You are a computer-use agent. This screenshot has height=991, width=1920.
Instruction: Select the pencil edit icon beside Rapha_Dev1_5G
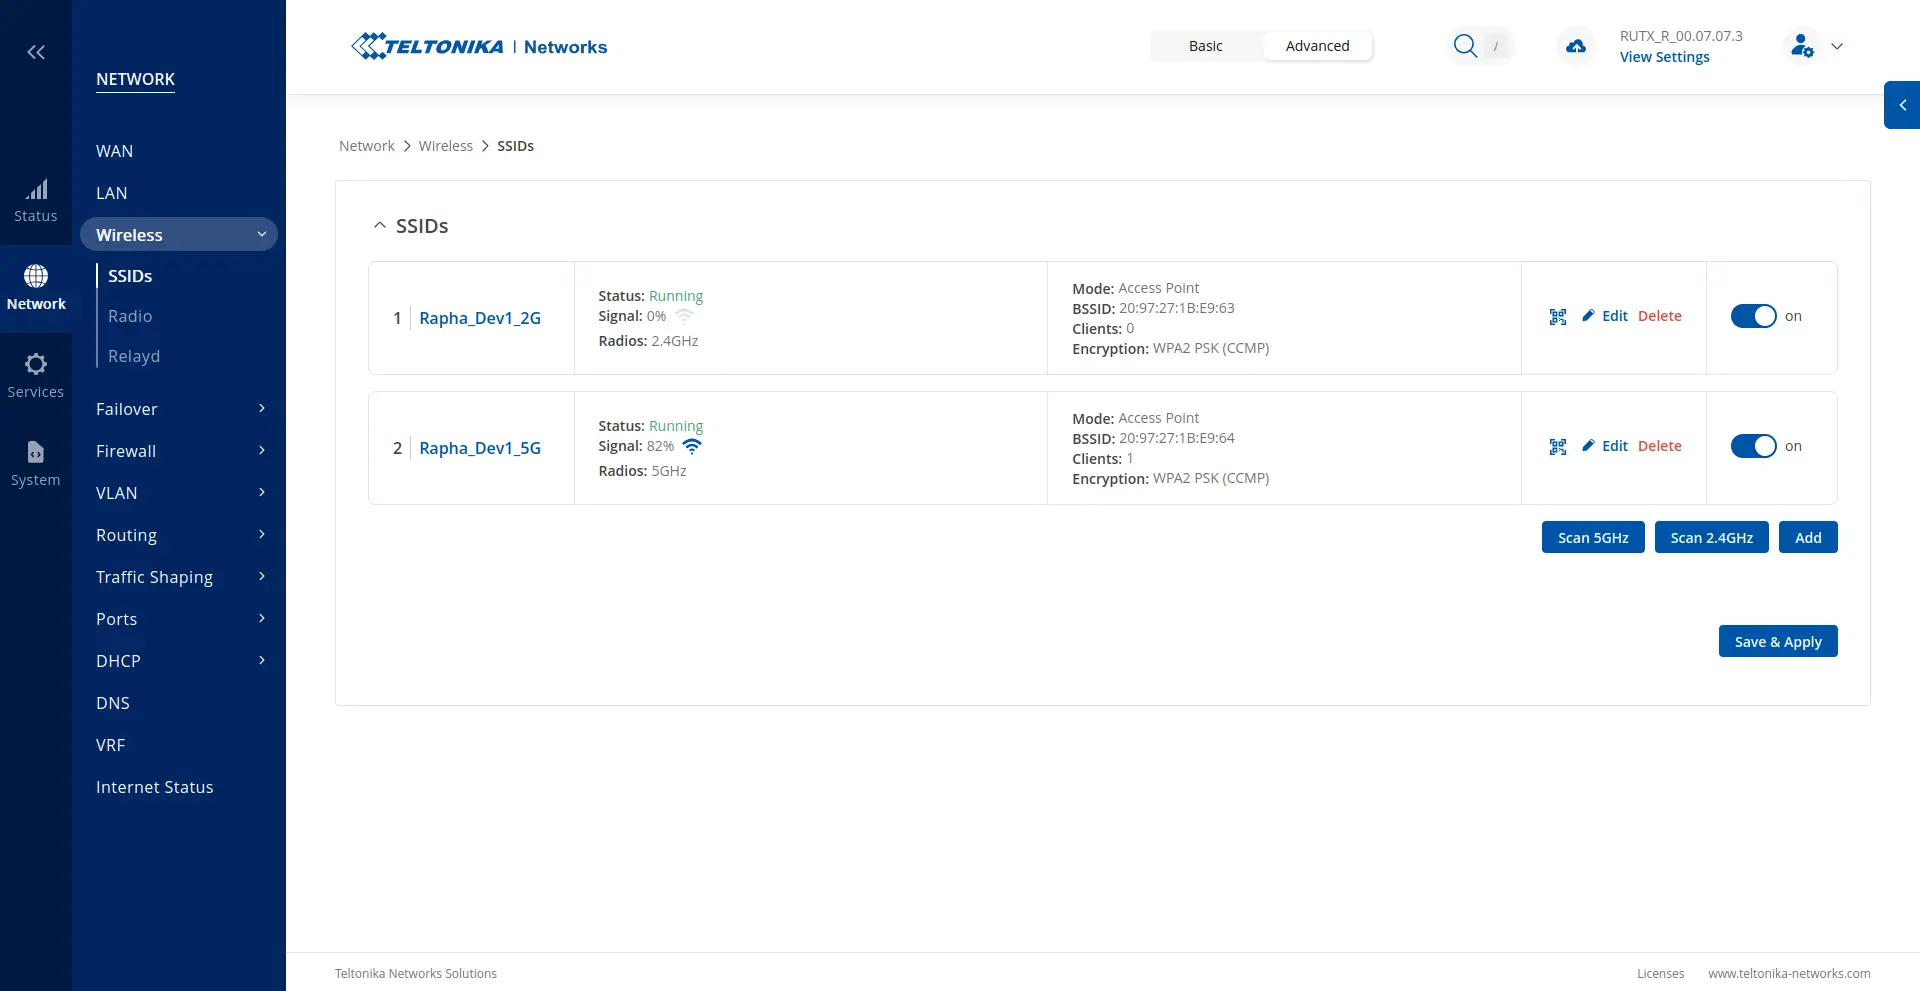(x=1590, y=446)
